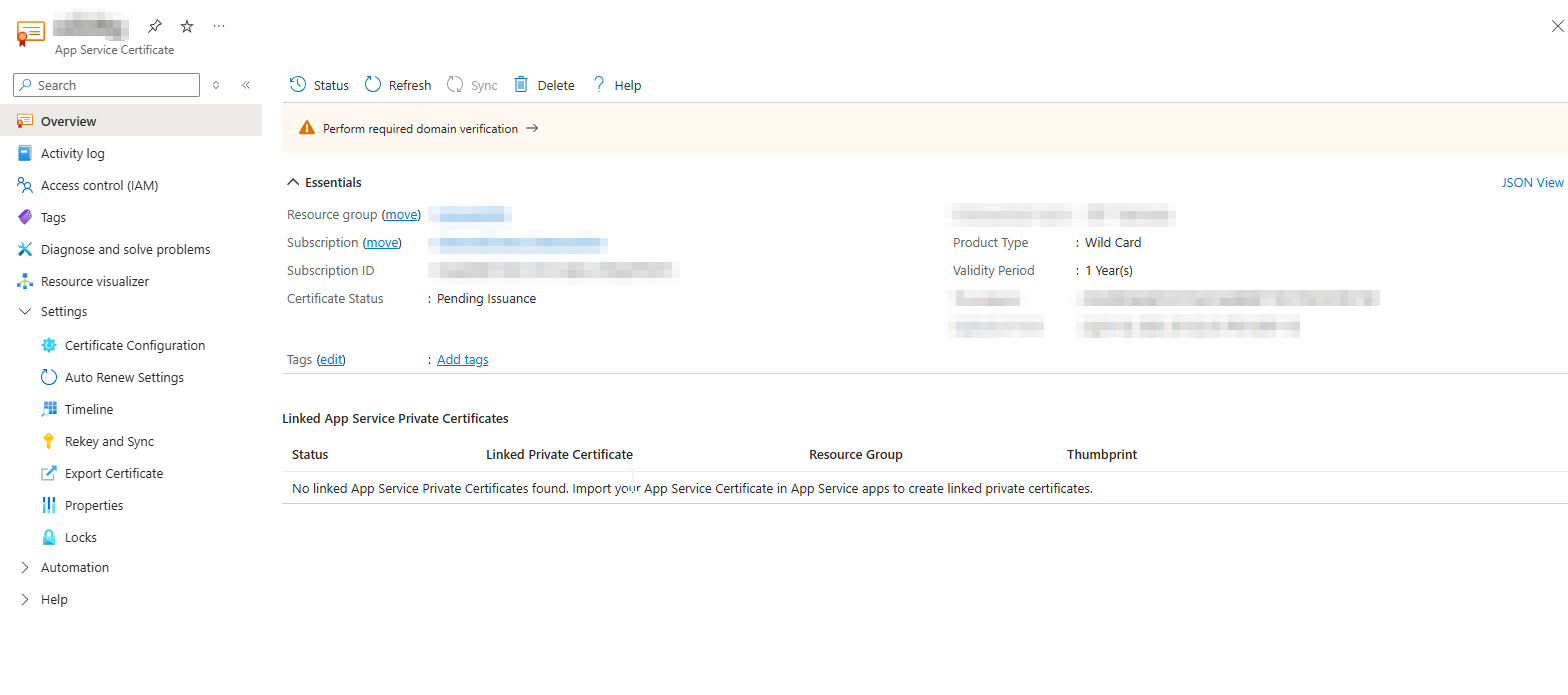This screenshot has height=695, width=1568.
Task: Open Status from the command bar
Action: [x=319, y=85]
